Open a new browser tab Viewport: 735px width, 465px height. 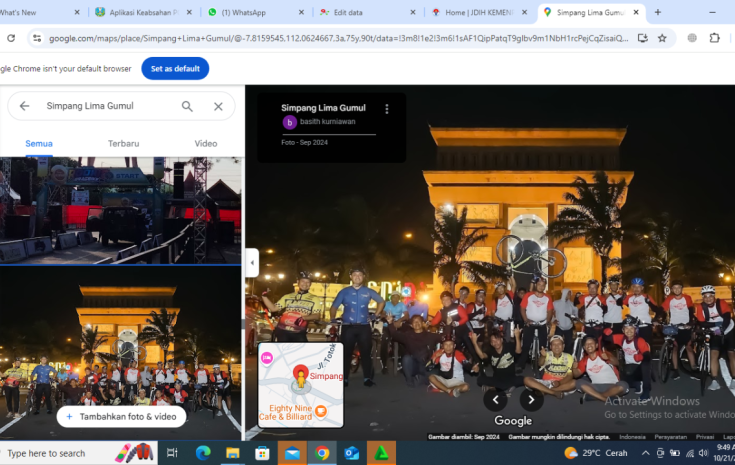click(658, 12)
